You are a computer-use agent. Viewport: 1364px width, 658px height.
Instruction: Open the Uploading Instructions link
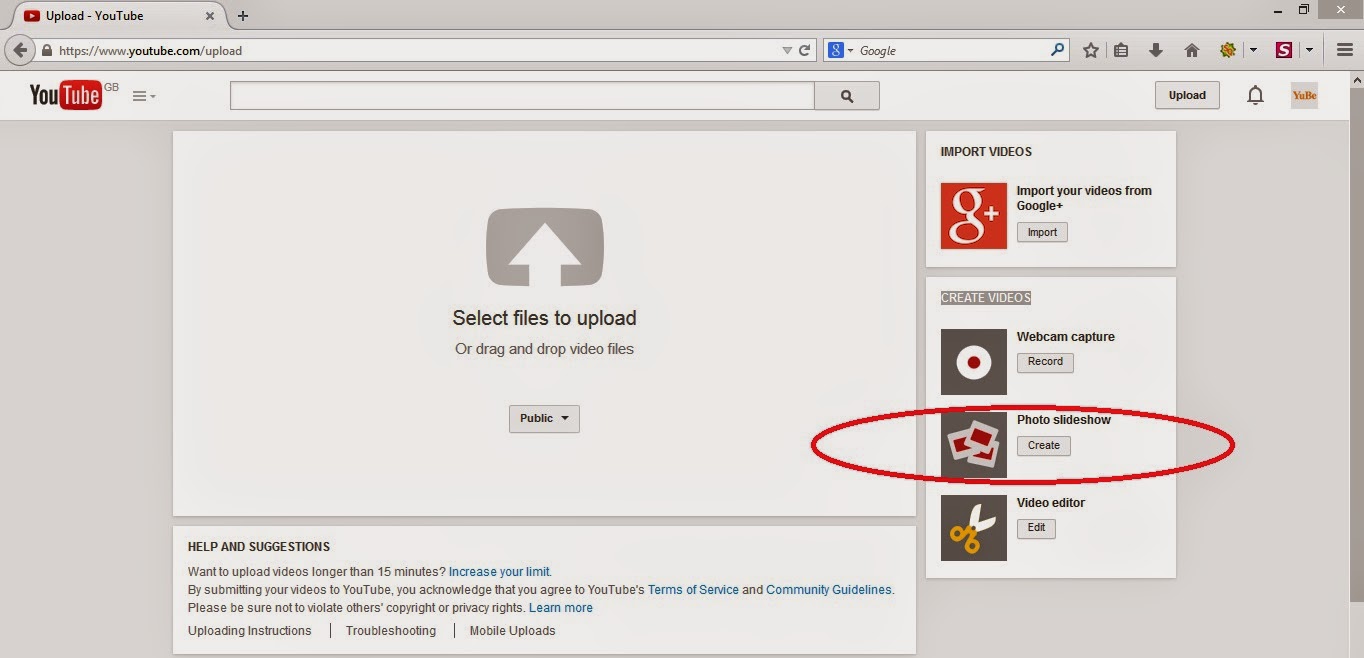coord(250,631)
